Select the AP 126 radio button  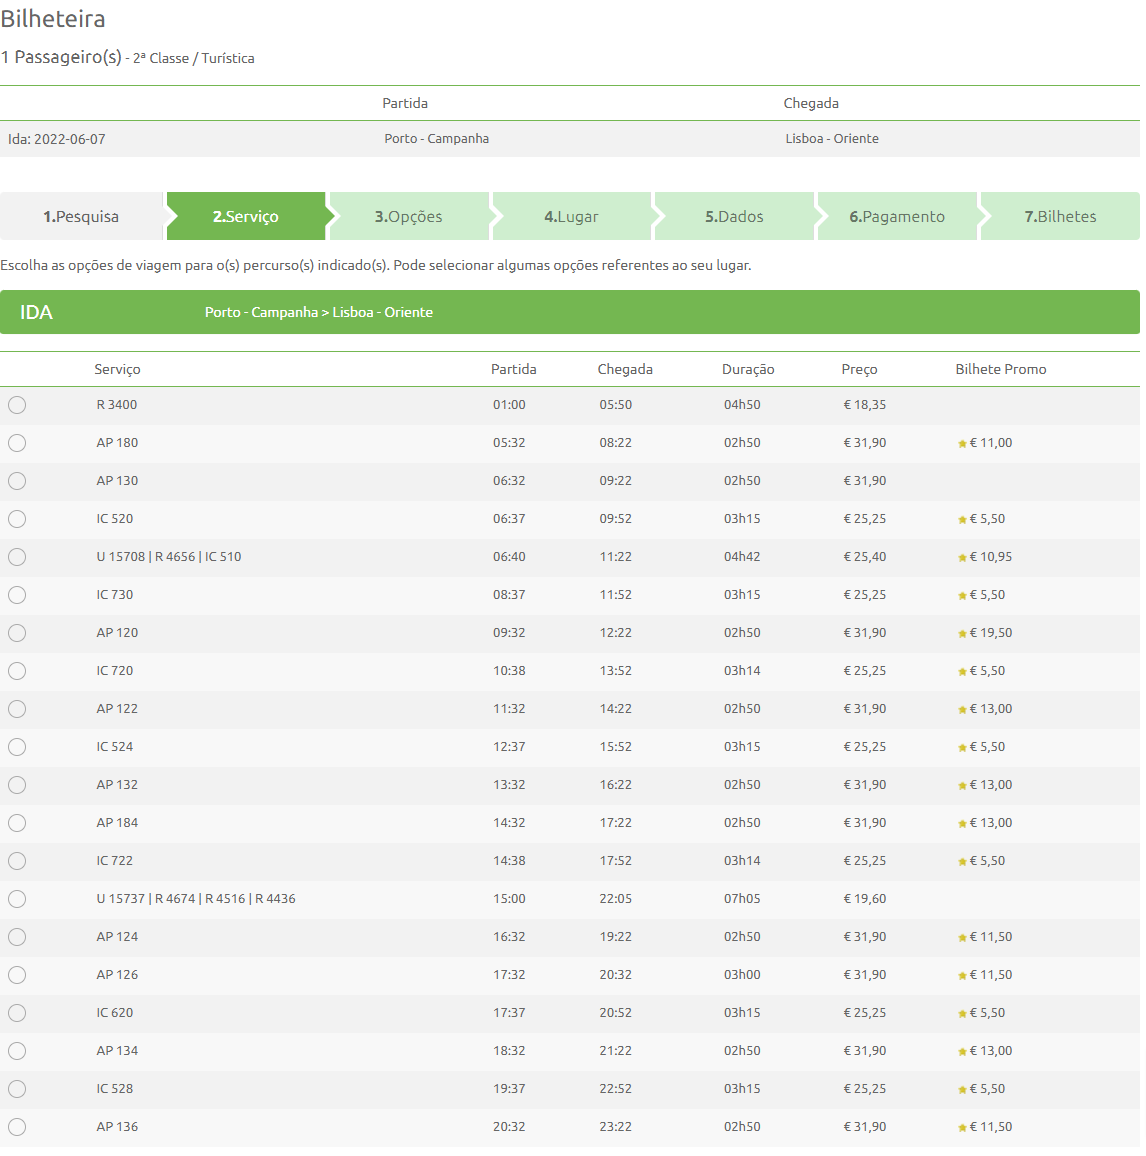(x=17, y=975)
